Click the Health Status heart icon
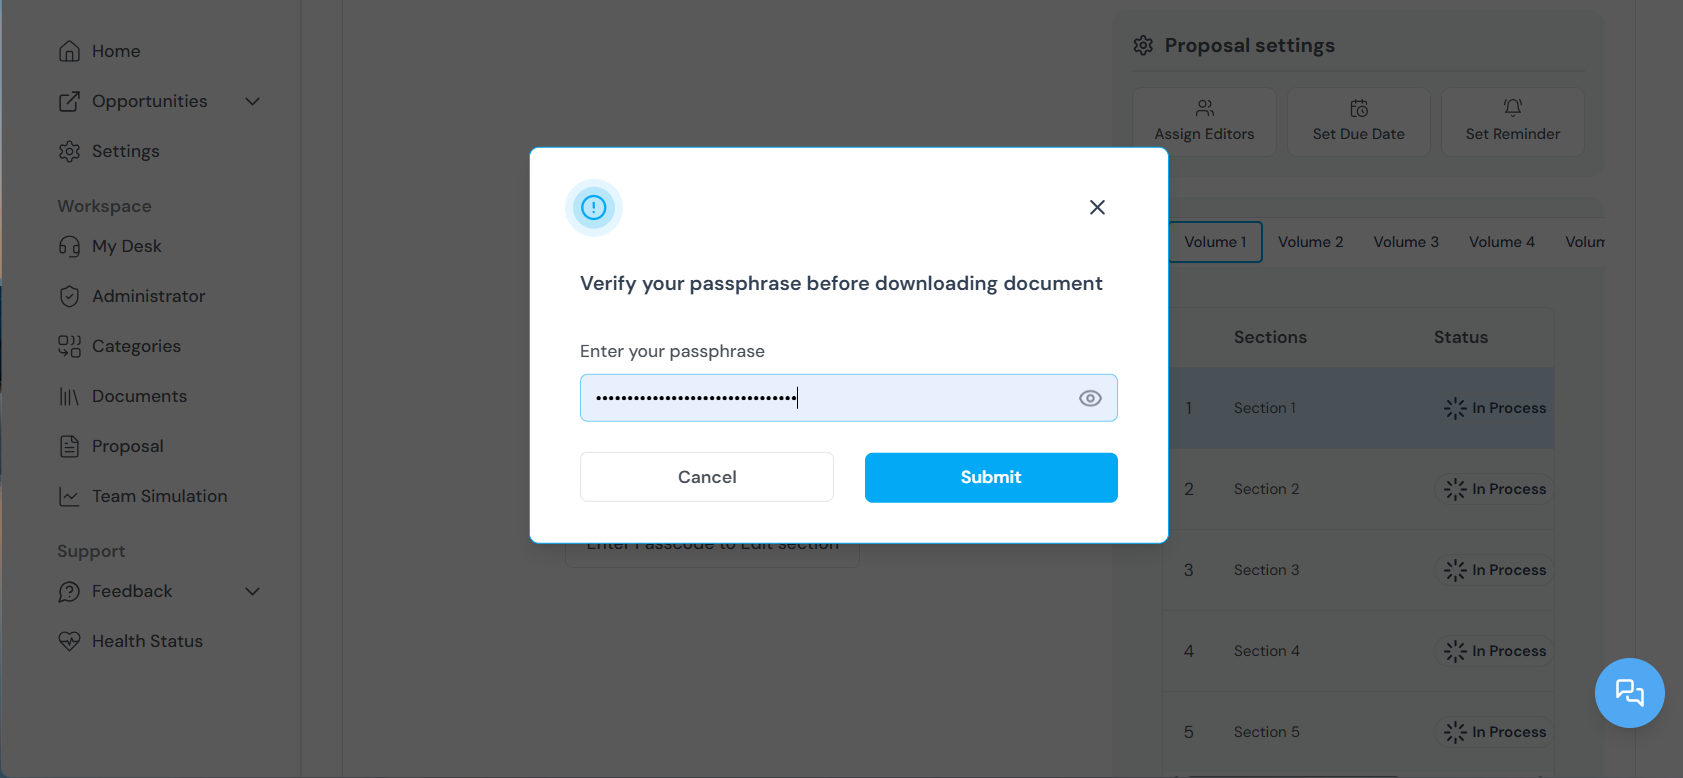The height and width of the screenshot is (778, 1683). [69, 641]
